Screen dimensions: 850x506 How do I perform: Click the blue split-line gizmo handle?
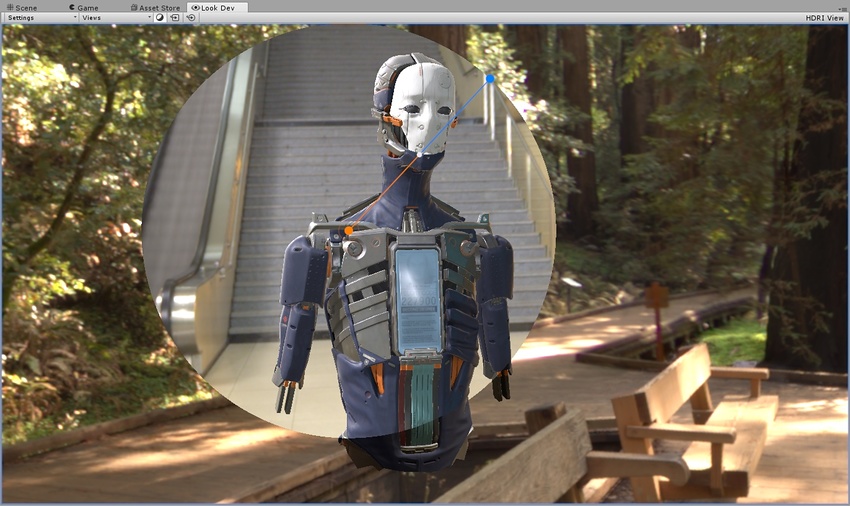(x=489, y=78)
